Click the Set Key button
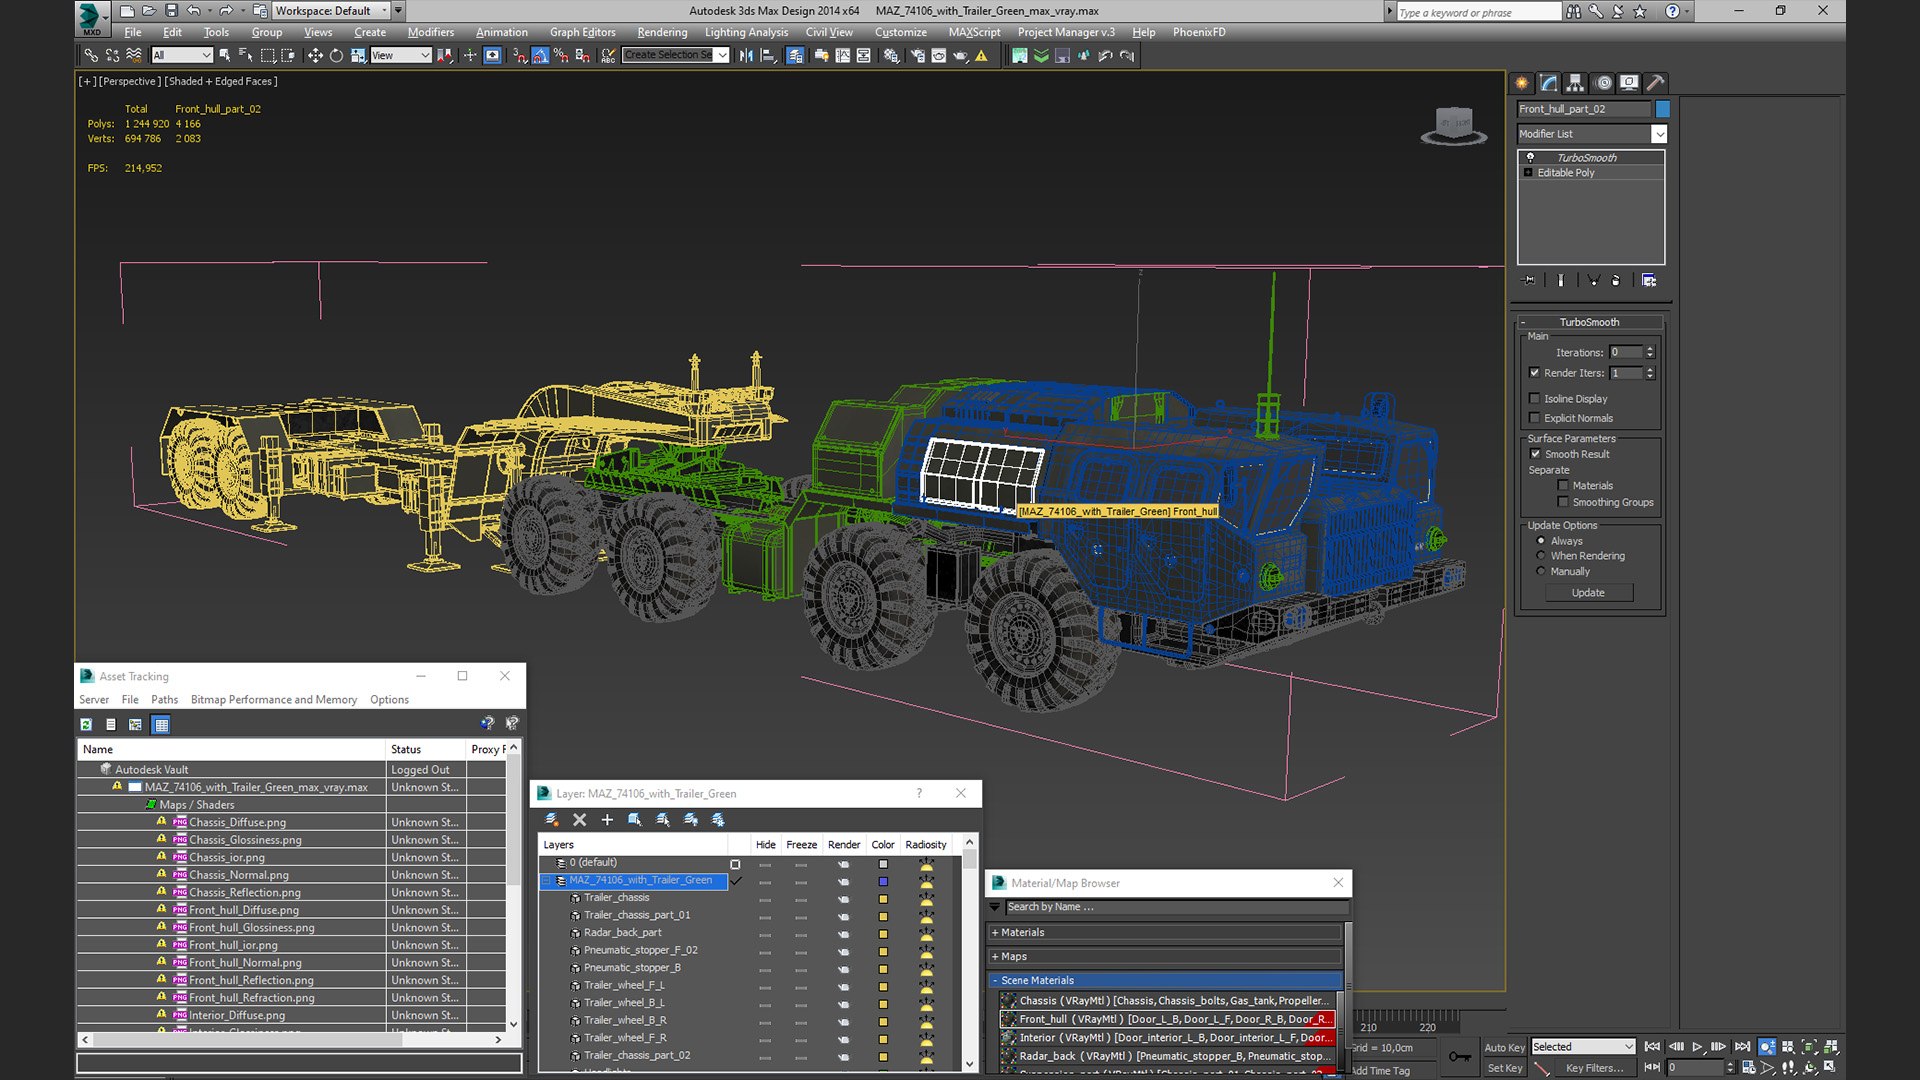This screenshot has width=1920, height=1080. 1504,1068
